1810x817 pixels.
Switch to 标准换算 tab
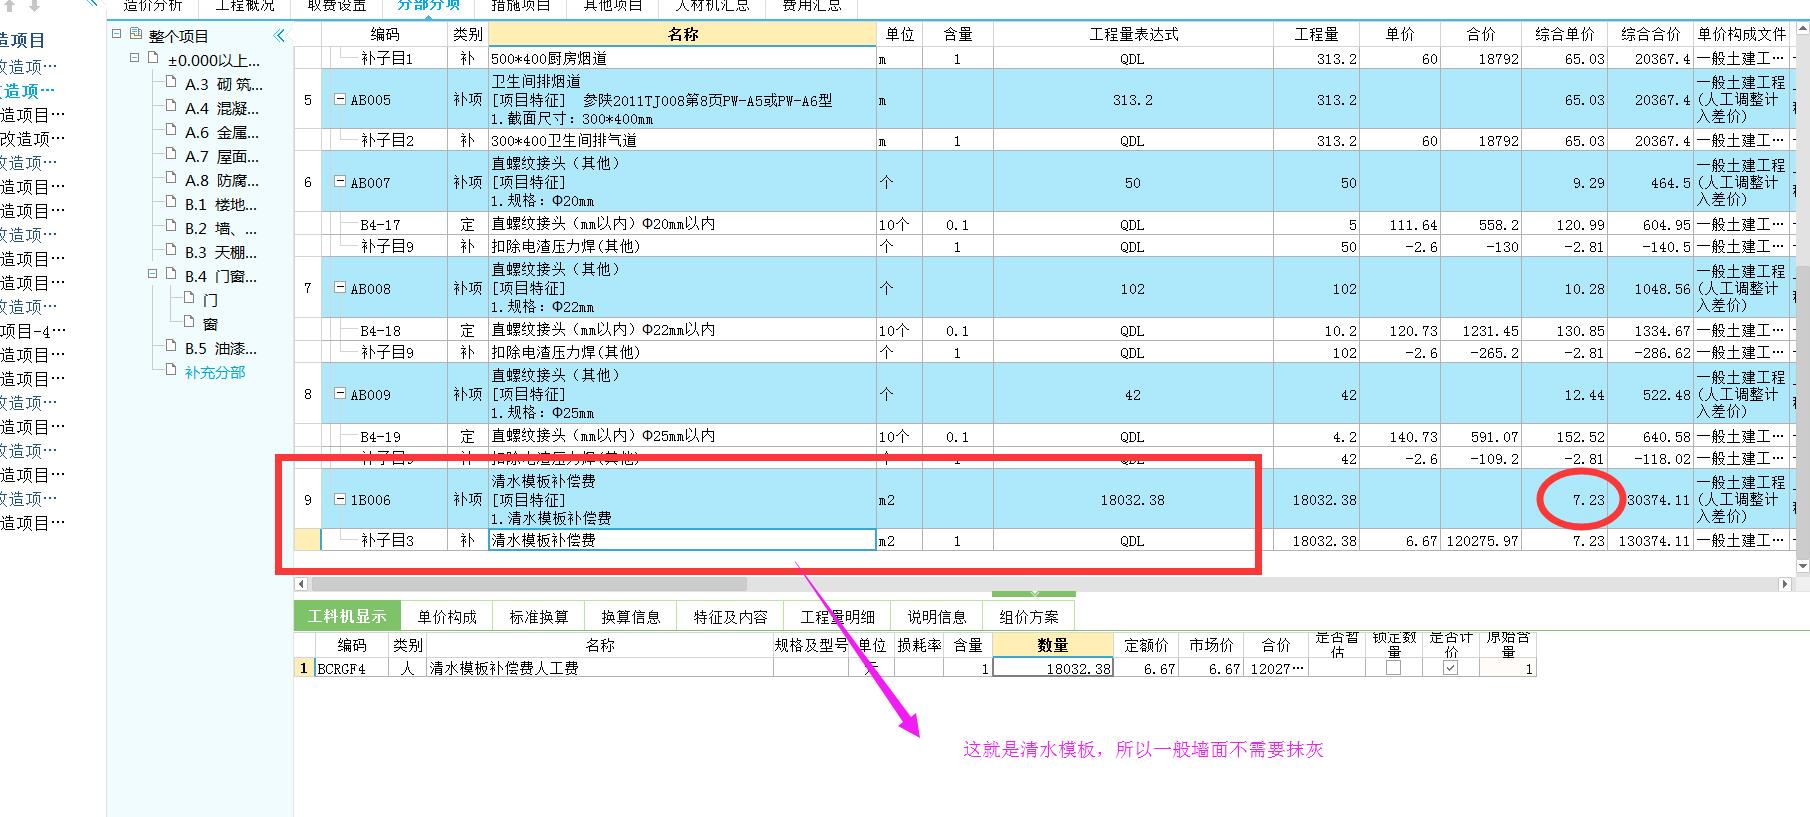tap(539, 617)
